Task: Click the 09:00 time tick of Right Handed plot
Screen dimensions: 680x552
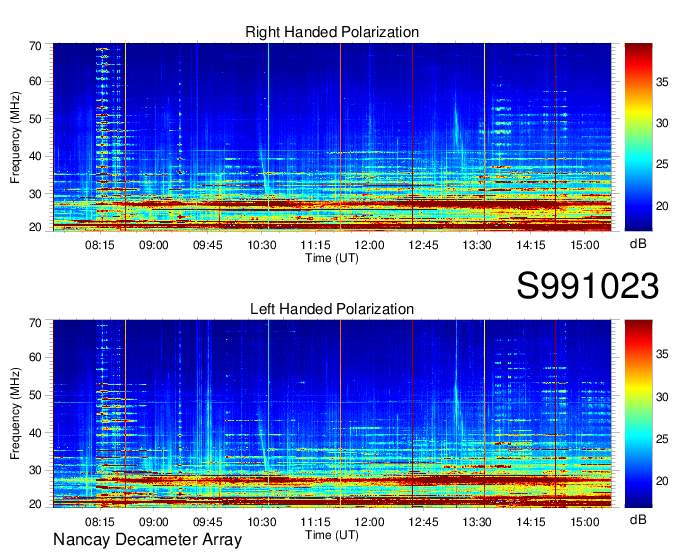Action: (154, 245)
